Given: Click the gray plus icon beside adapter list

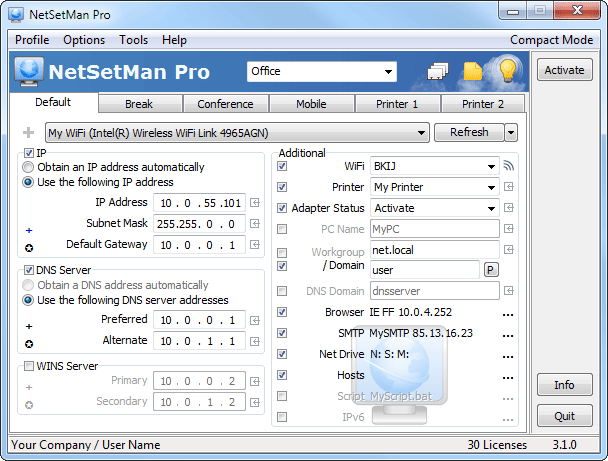Looking at the screenshot, I should (28, 133).
